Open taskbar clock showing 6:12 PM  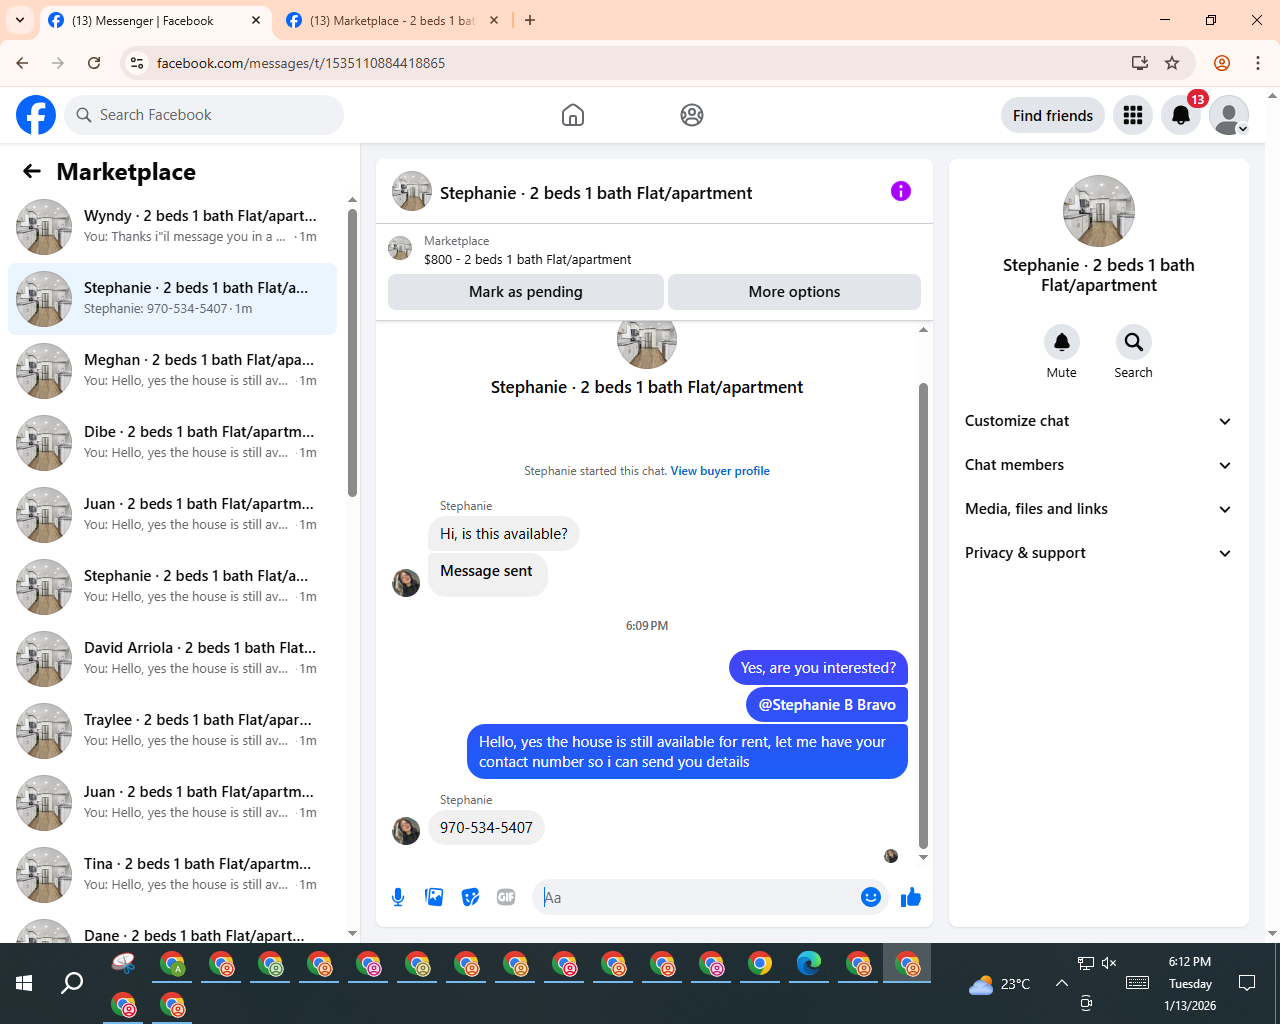click(x=1190, y=983)
